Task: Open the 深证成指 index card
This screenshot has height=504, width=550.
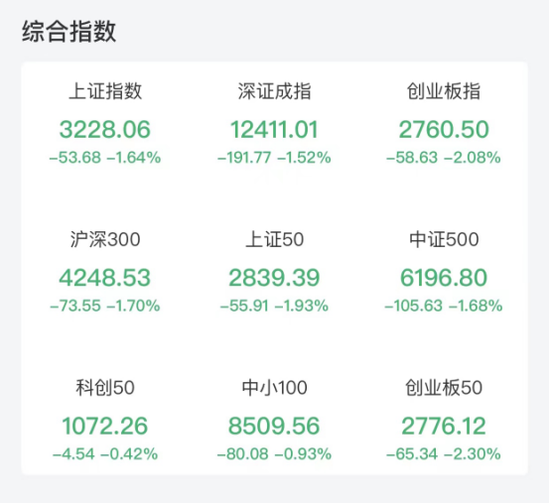Action: tap(274, 123)
